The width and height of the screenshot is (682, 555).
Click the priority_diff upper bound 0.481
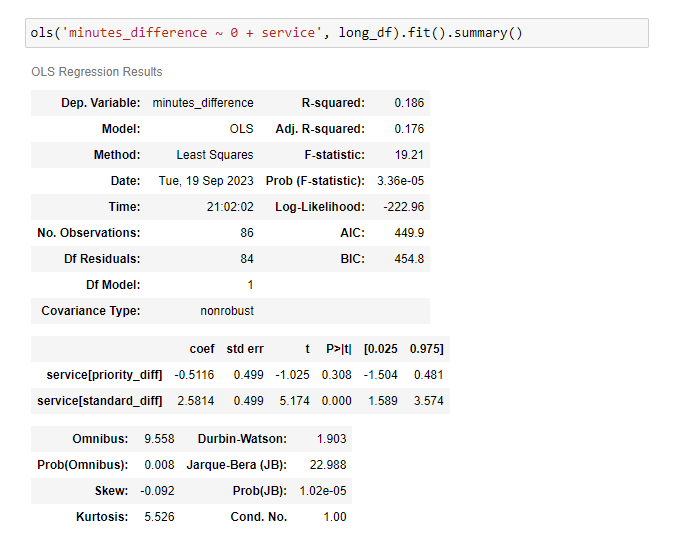[x=428, y=375]
